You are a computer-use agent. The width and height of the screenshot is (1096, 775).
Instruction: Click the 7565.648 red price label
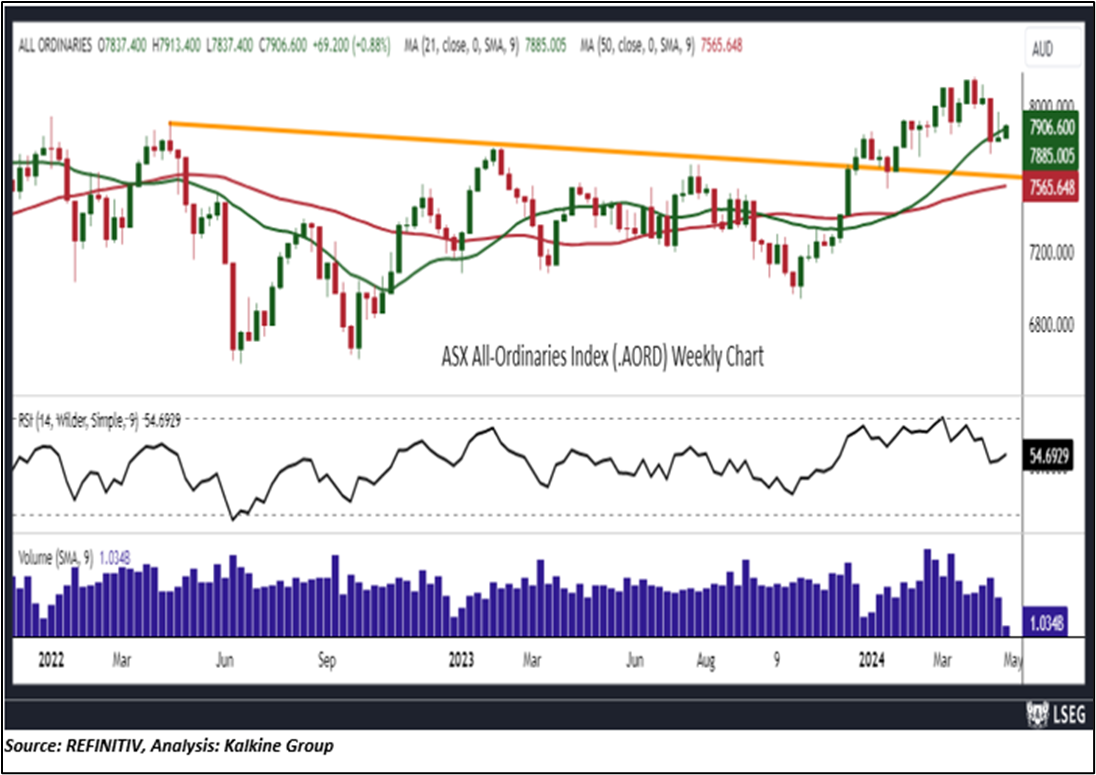1052,188
